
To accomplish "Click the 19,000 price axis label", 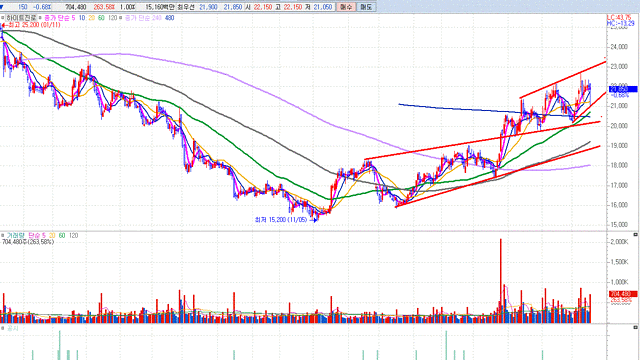I will [x=619, y=146].
